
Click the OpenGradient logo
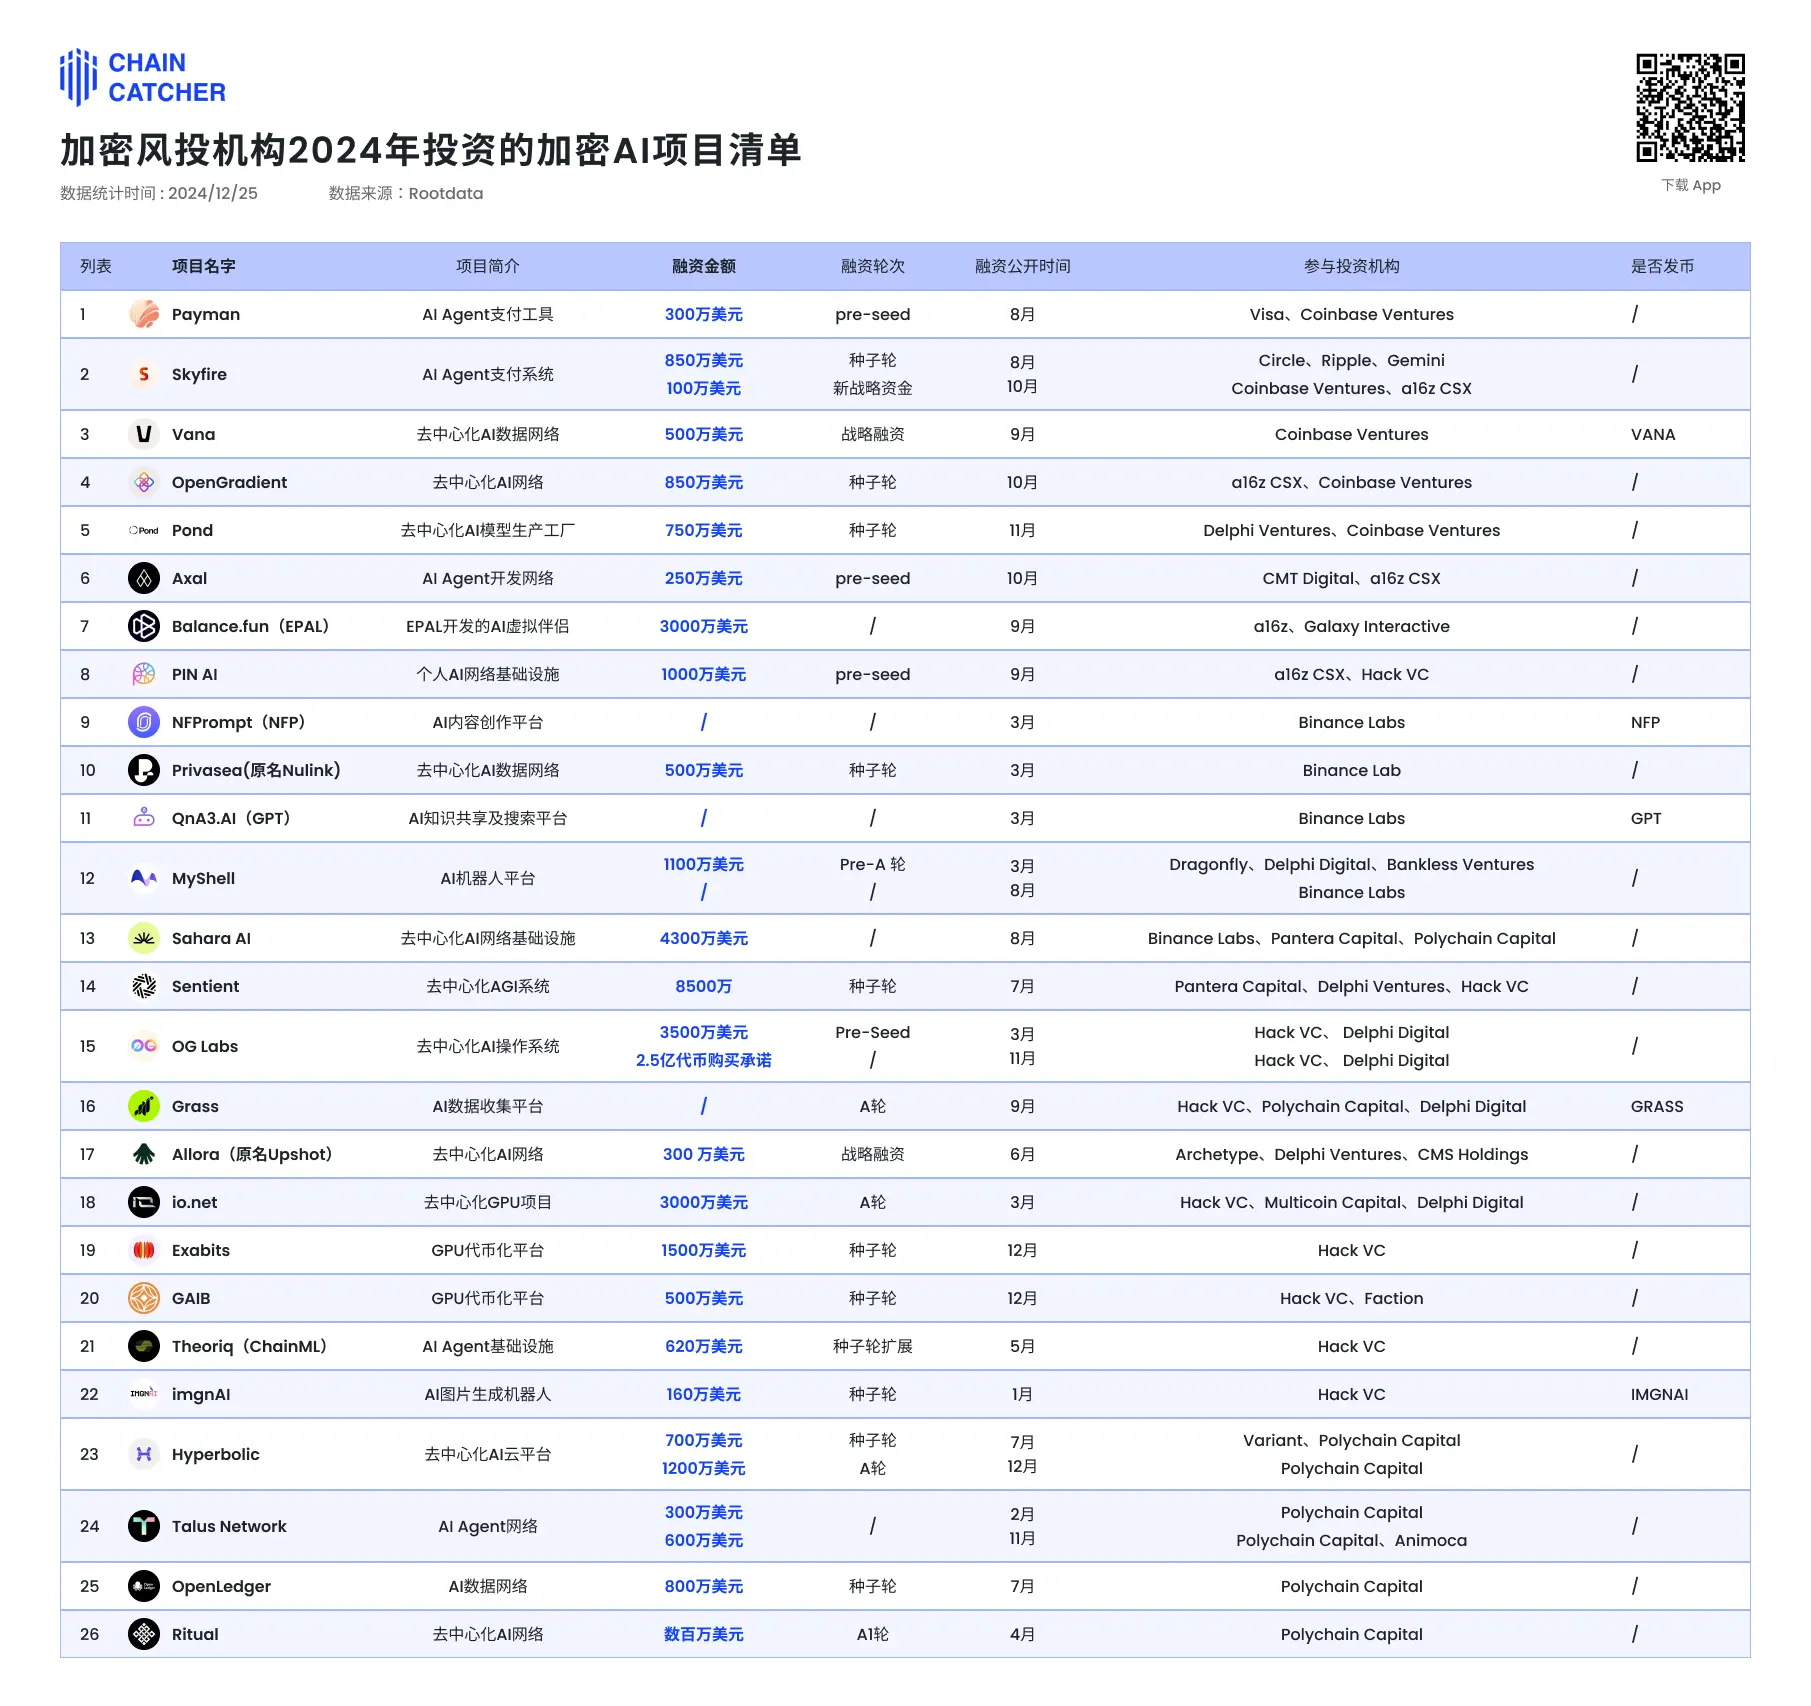(x=144, y=482)
